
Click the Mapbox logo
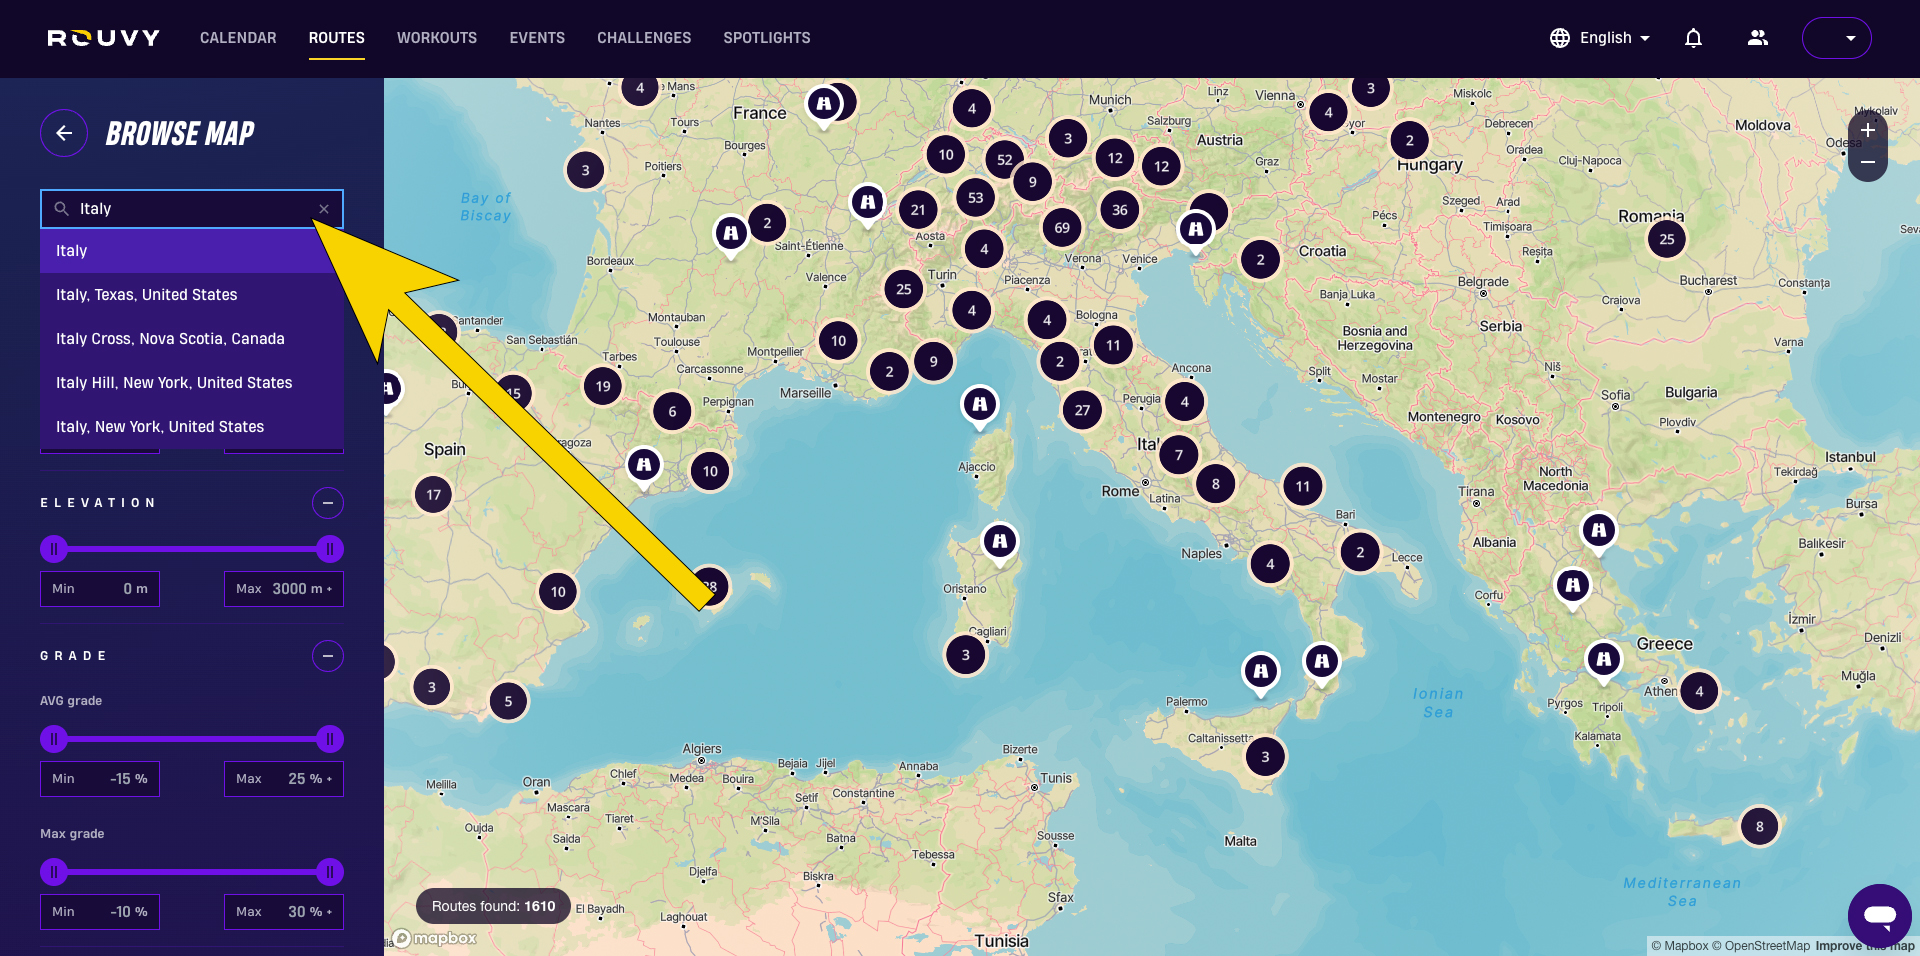436,938
